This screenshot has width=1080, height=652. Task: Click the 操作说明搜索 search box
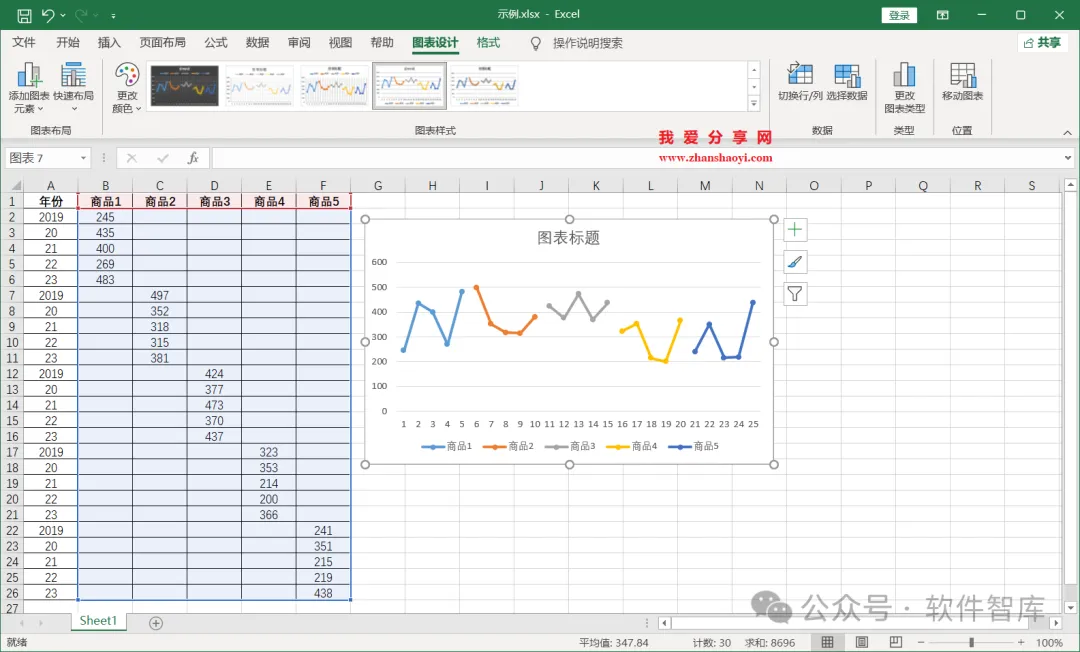coord(588,43)
